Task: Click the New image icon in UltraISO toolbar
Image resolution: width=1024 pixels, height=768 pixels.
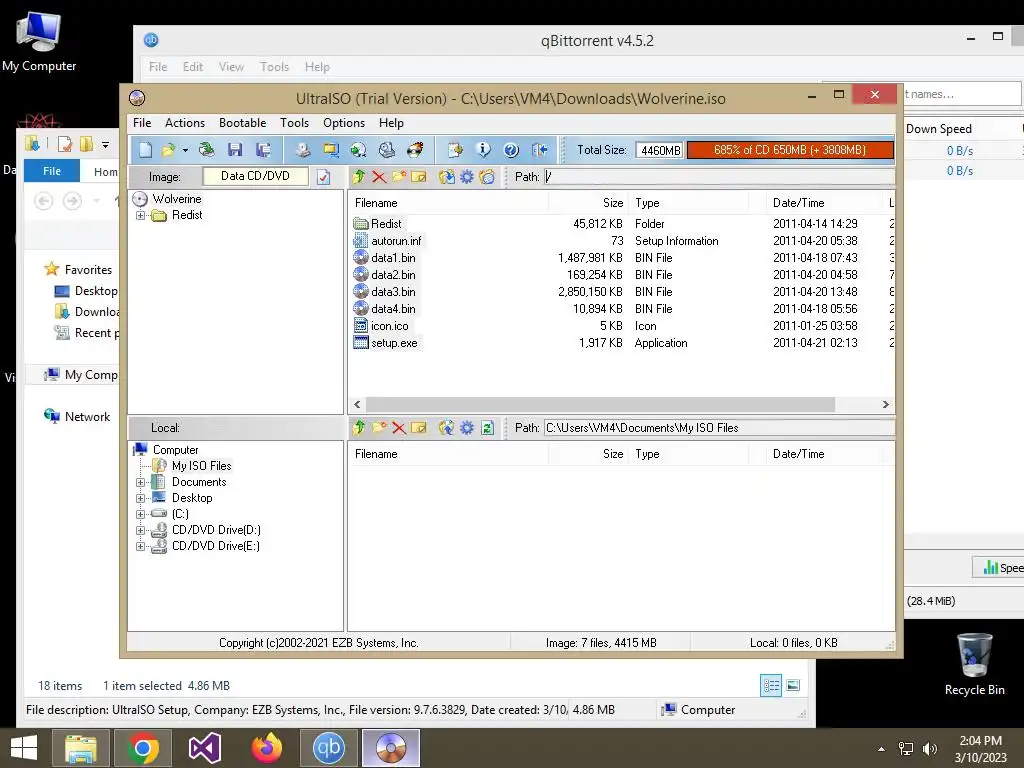Action: pyautogui.click(x=145, y=150)
